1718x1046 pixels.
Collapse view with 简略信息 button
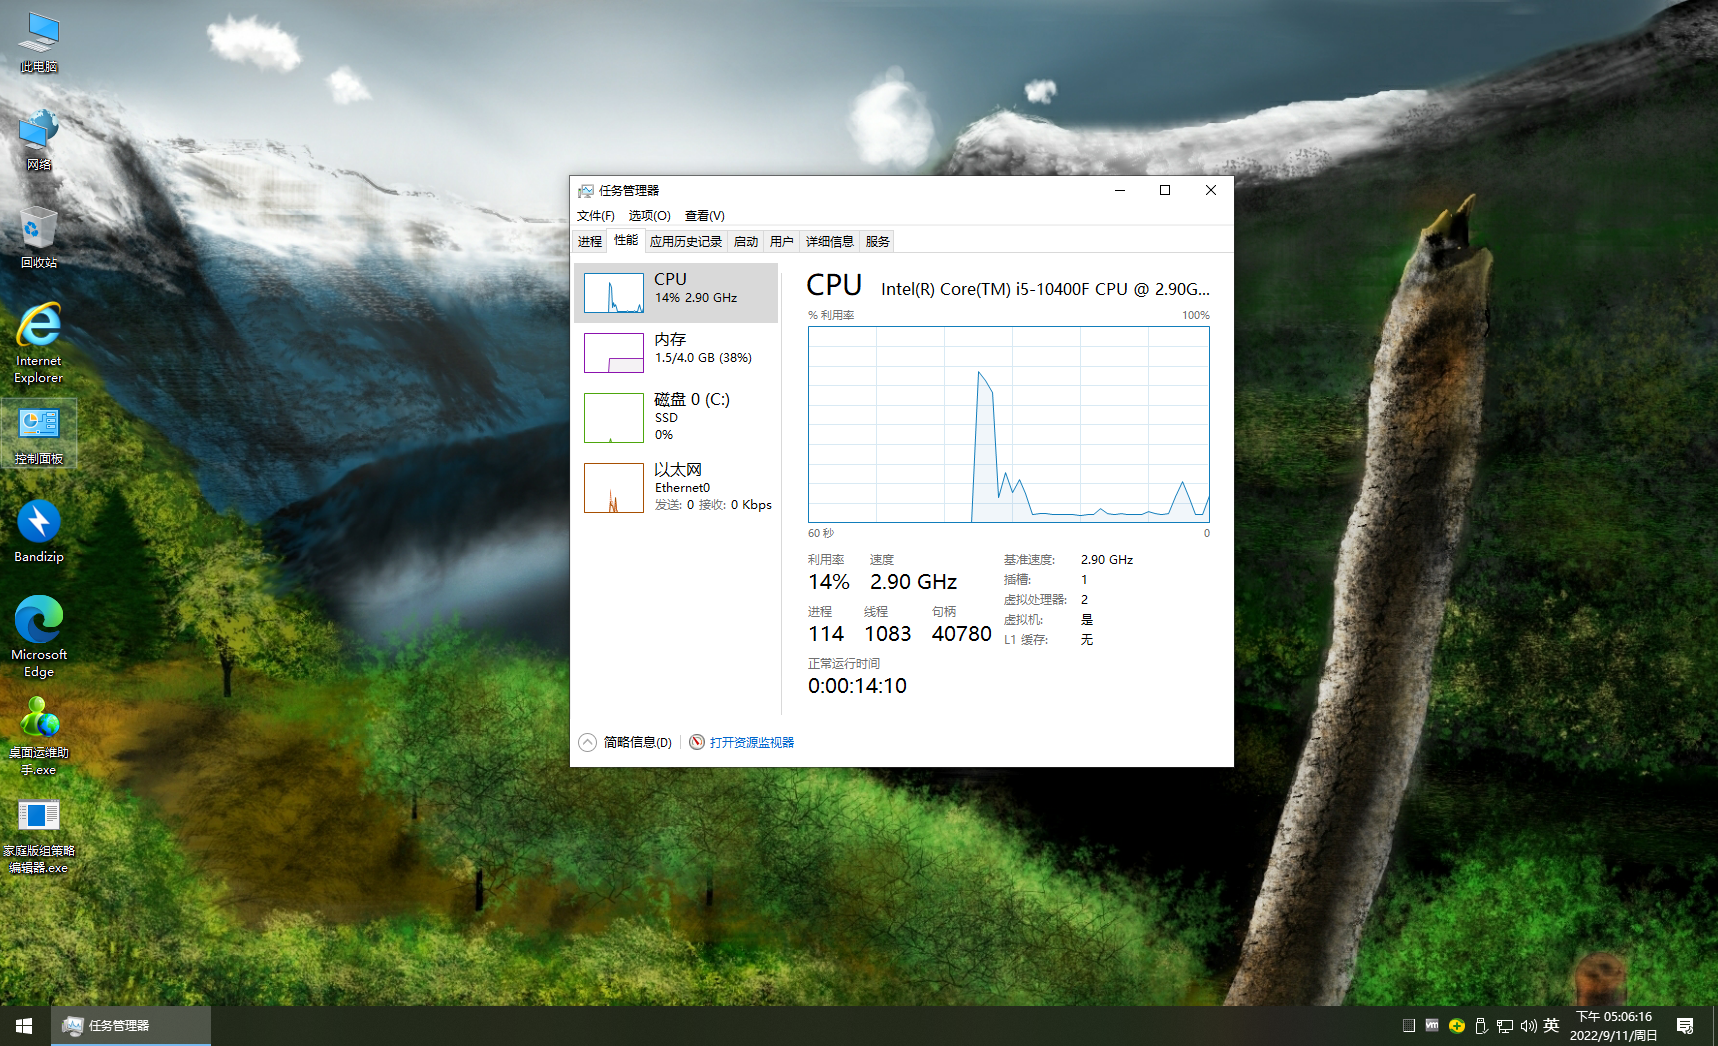pos(626,742)
